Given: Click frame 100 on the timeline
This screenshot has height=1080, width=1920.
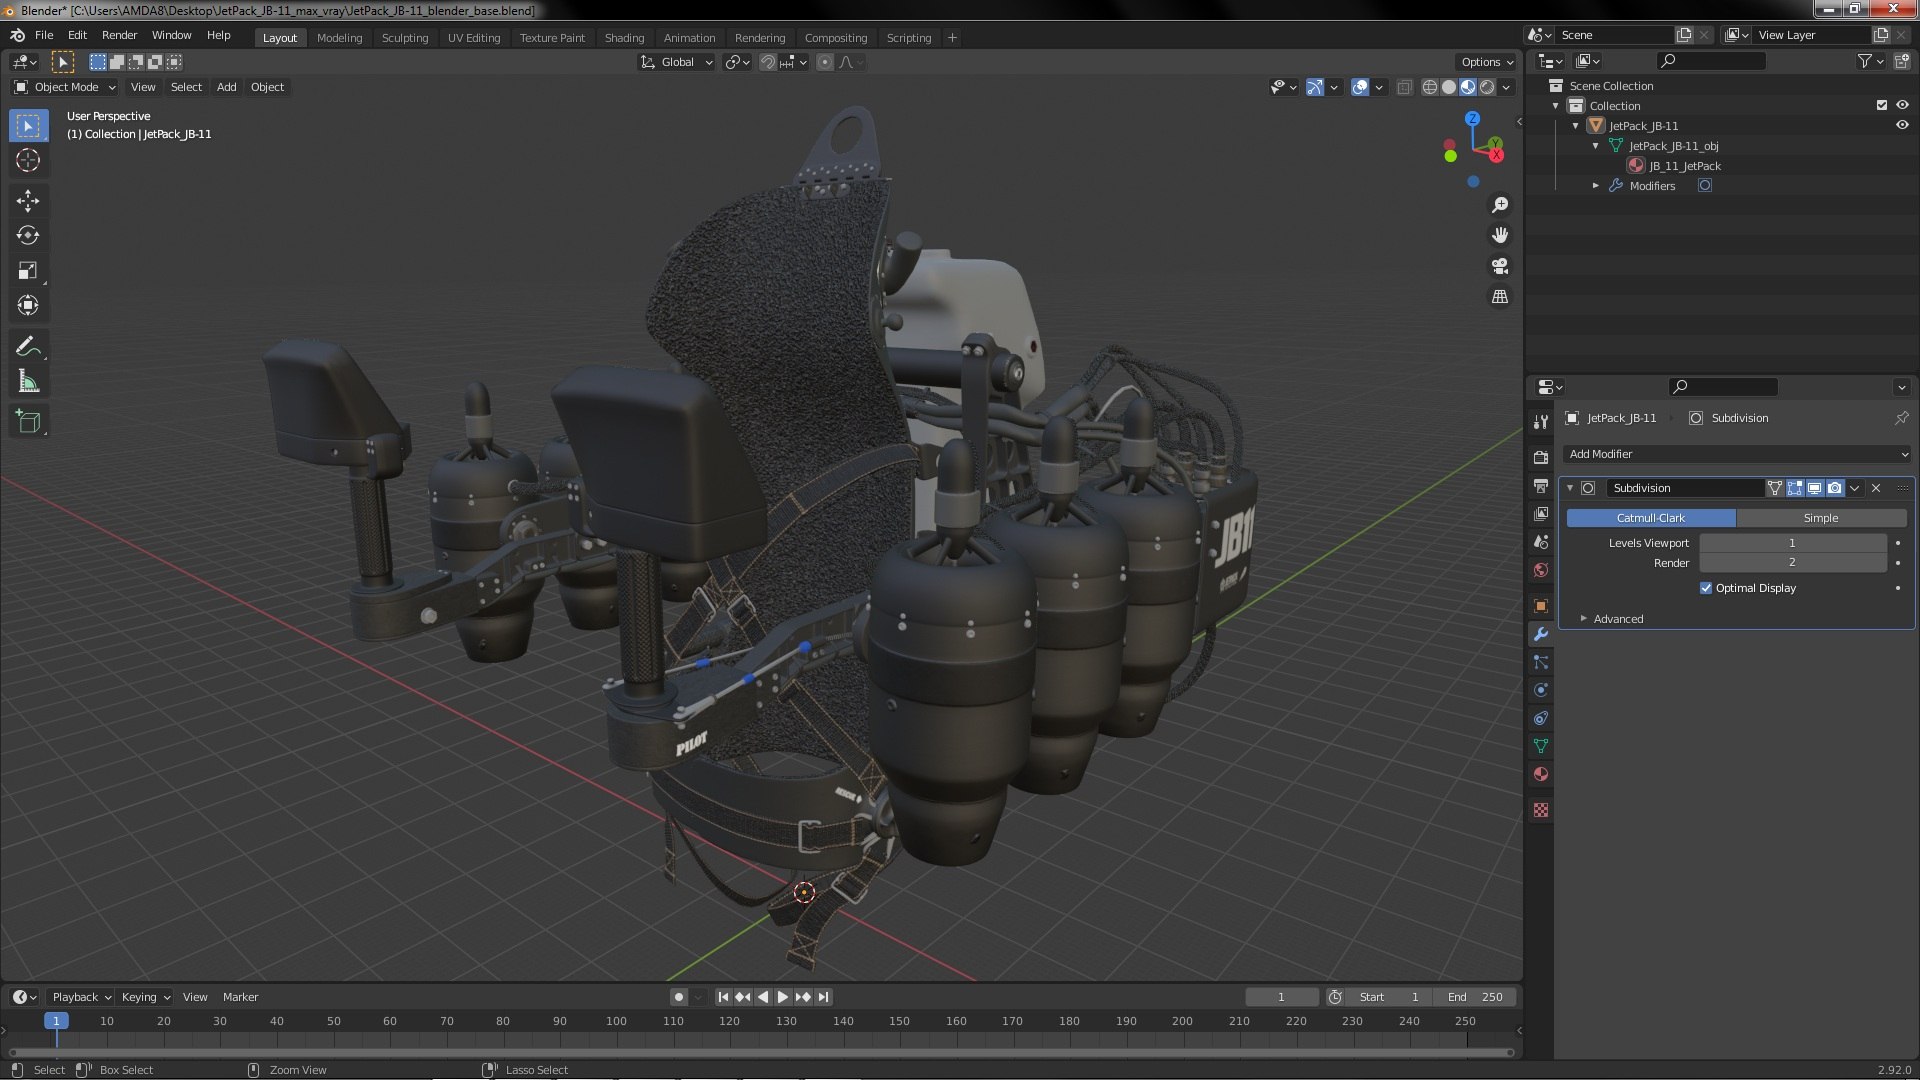Looking at the screenshot, I should (616, 1021).
